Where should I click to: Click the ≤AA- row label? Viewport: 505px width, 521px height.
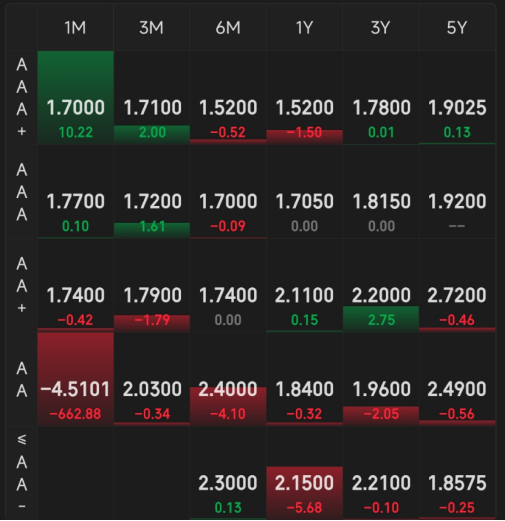(x=22, y=473)
